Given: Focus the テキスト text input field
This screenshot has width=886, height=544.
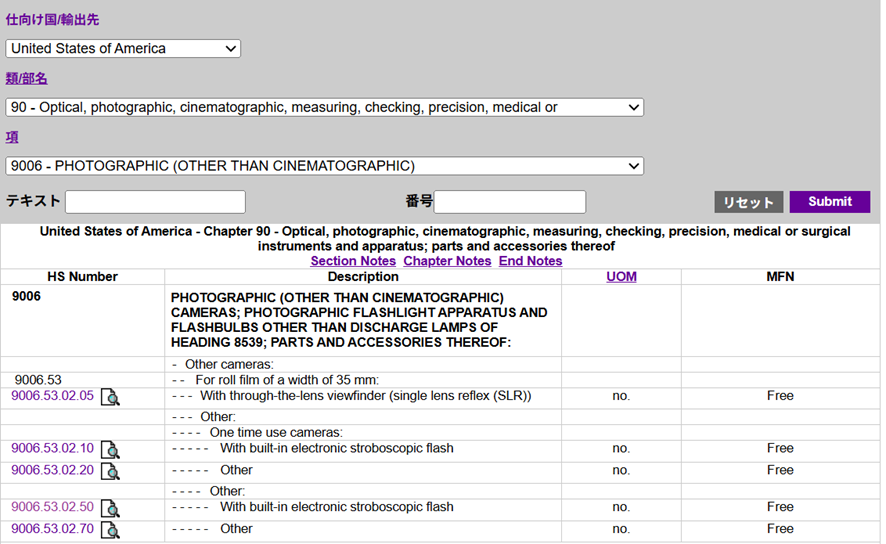Looking at the screenshot, I should click(x=155, y=202).
